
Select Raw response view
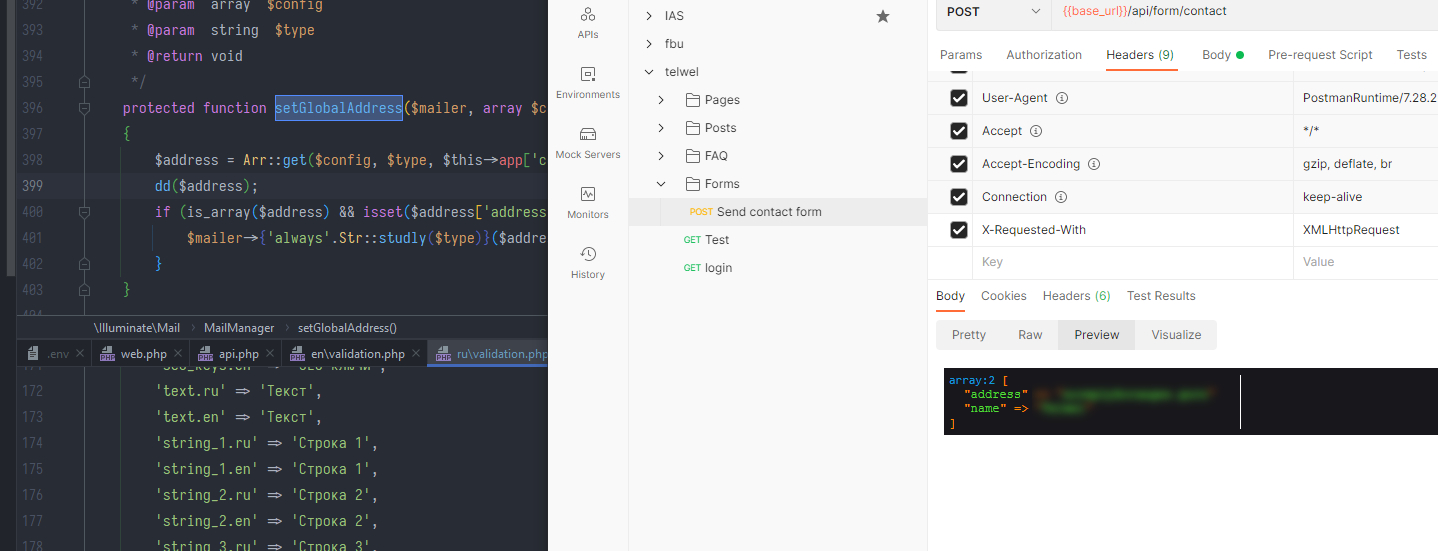(1030, 335)
